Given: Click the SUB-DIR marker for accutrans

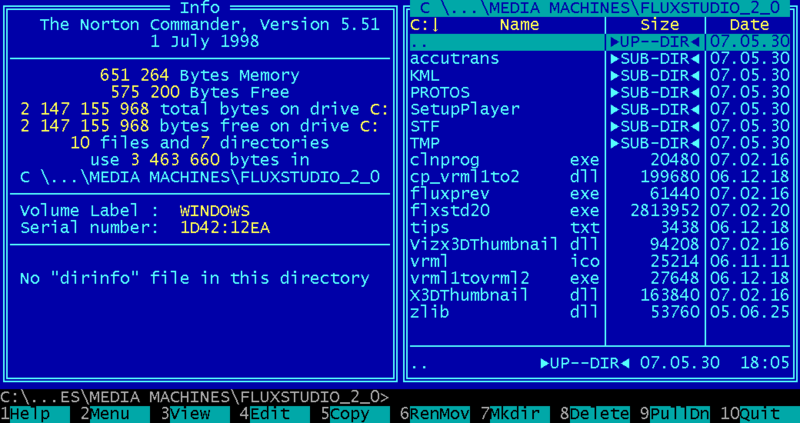Looking at the screenshot, I should tap(655, 59).
